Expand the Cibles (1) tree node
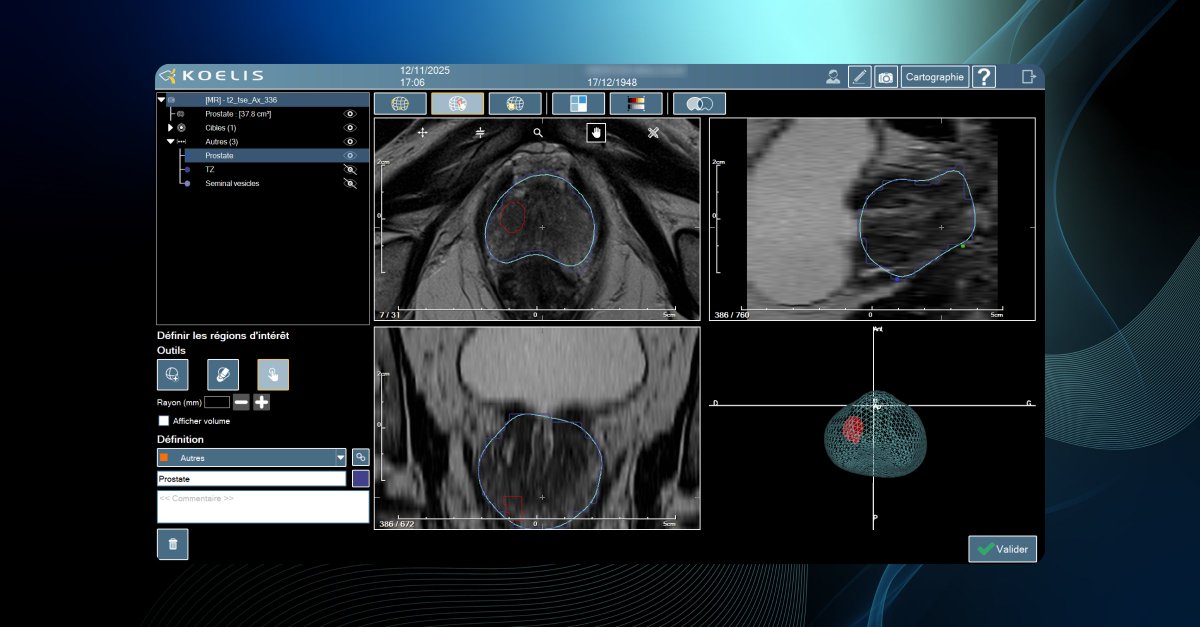This screenshot has height=627, width=1200. tap(171, 128)
